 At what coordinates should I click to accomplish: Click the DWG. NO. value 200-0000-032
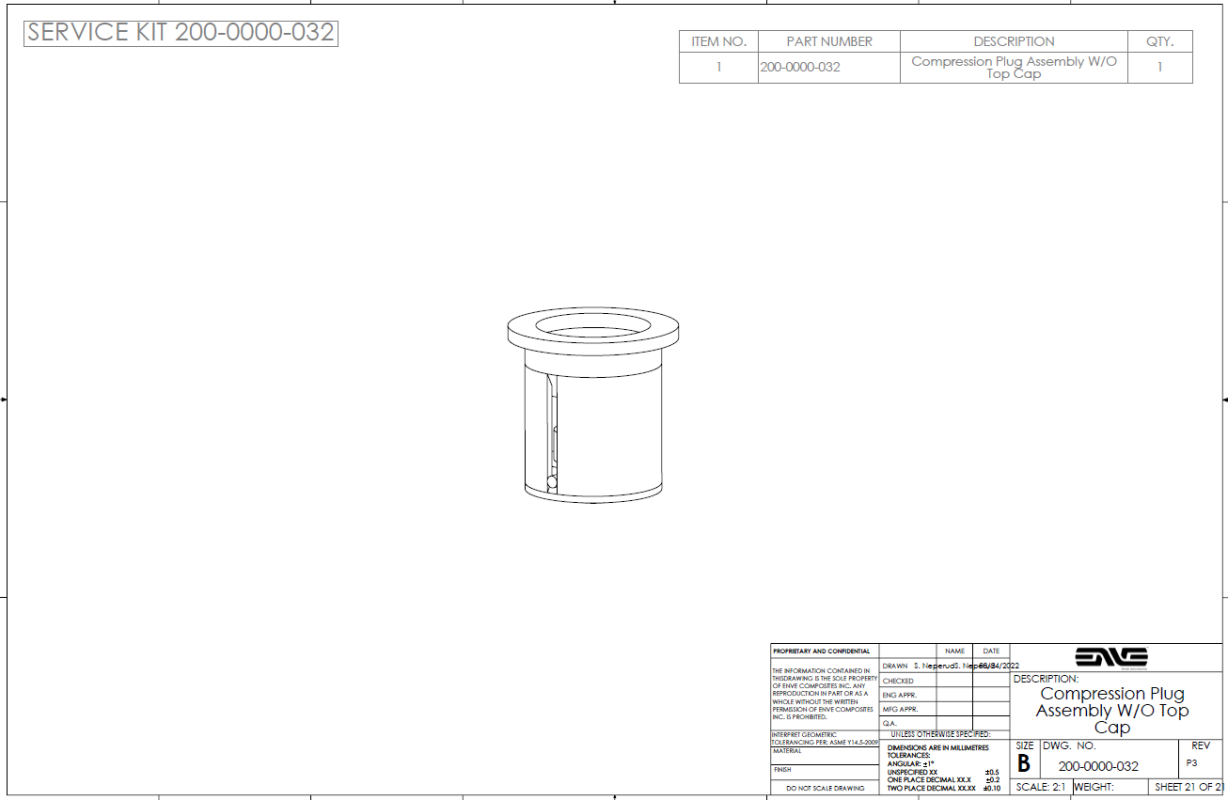(x=1098, y=766)
